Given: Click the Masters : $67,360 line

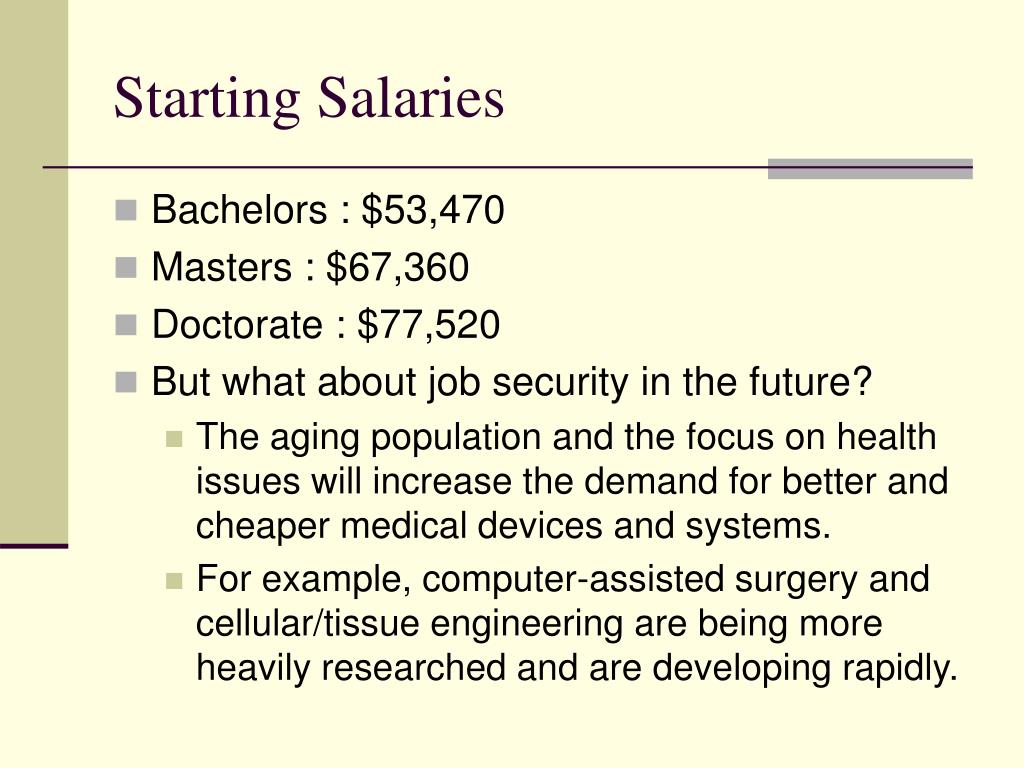Looking at the screenshot, I should click(x=310, y=267).
